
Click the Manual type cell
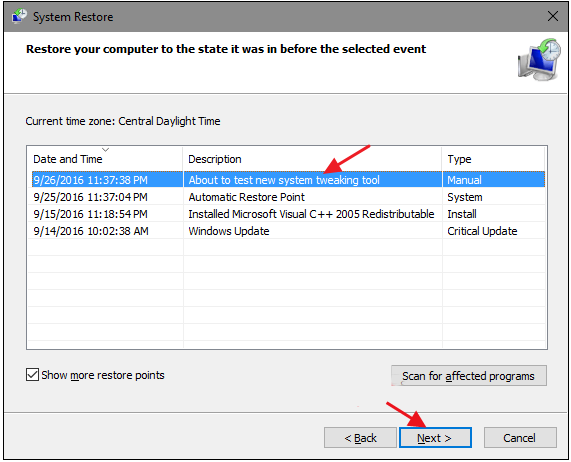(x=464, y=180)
